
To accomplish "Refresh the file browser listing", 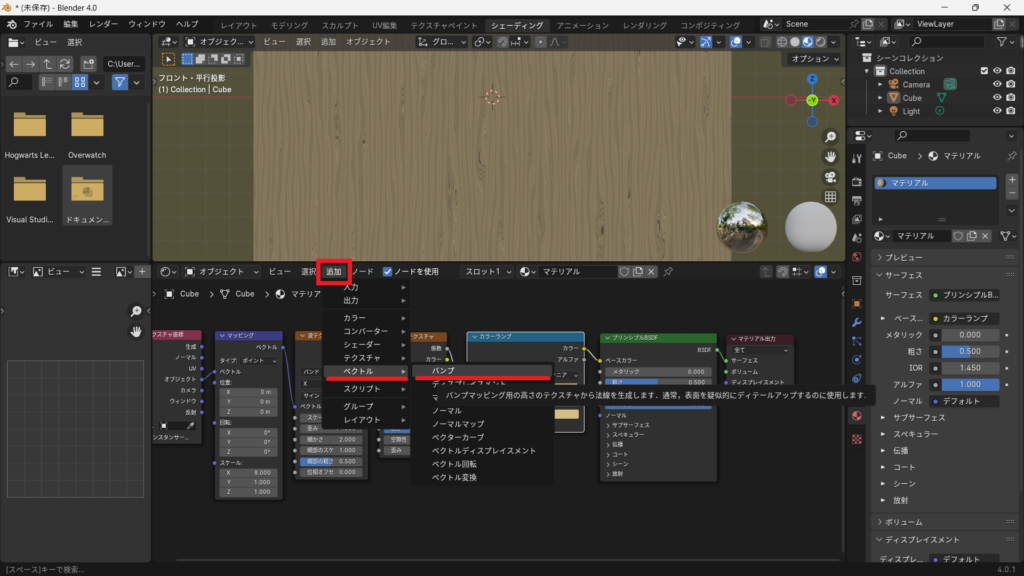I will pos(65,64).
